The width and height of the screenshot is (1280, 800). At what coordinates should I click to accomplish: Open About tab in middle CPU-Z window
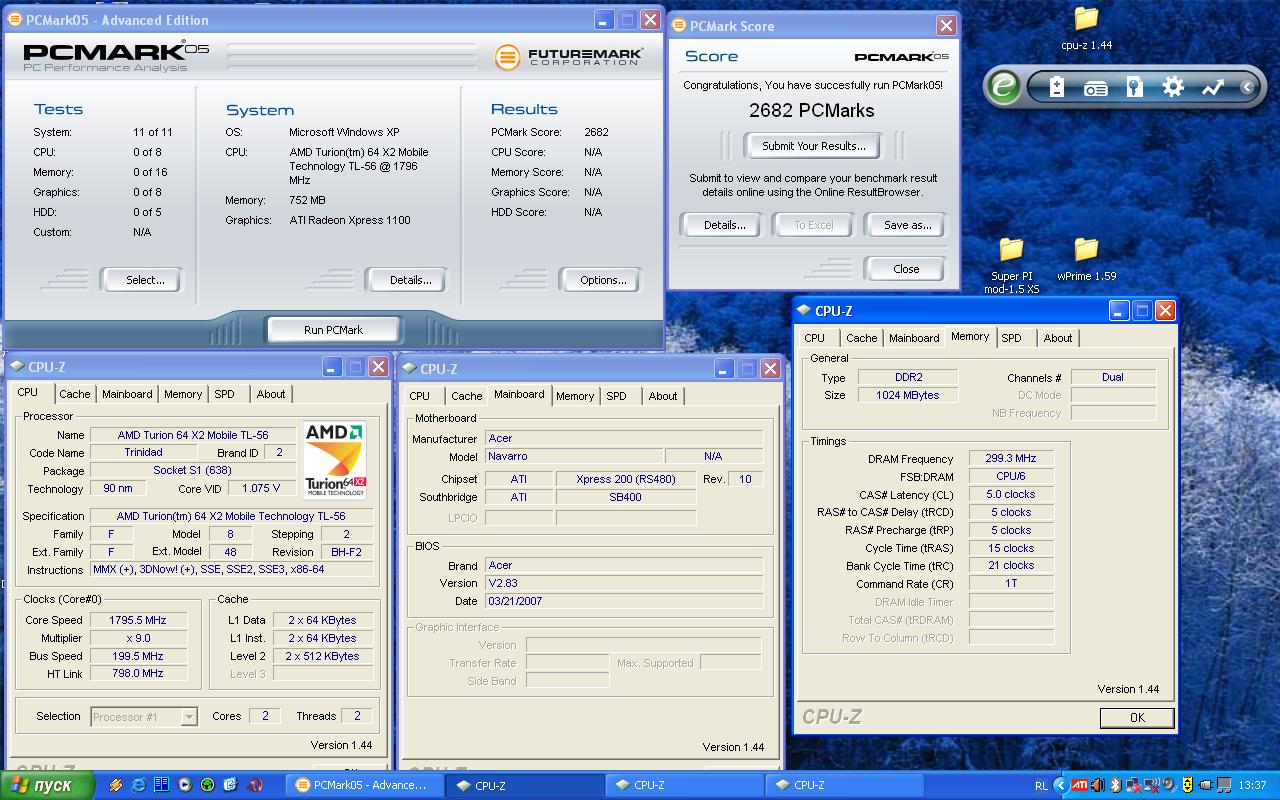(663, 396)
